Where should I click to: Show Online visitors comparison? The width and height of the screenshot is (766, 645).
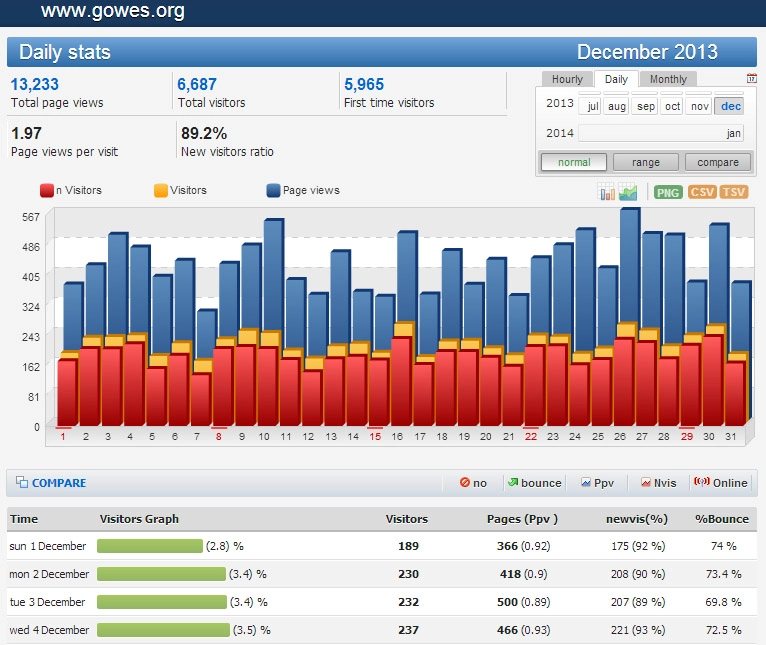(720, 483)
